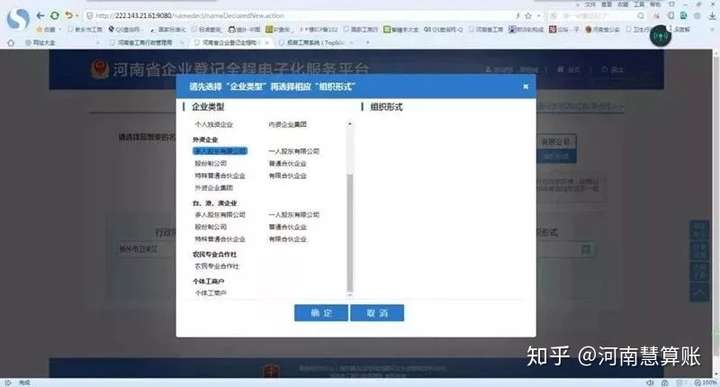720x387 pixels.
Task: Click the home icon beside the tabs
Action: pyautogui.click(x=11, y=43)
